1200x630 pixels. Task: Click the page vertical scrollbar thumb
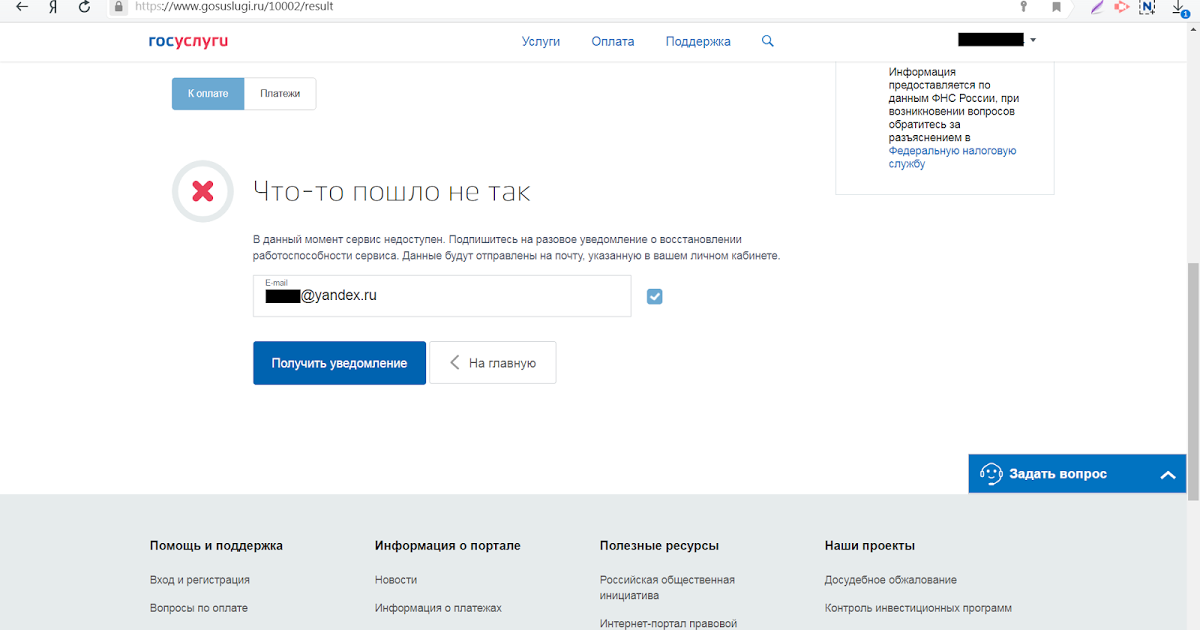1192,381
